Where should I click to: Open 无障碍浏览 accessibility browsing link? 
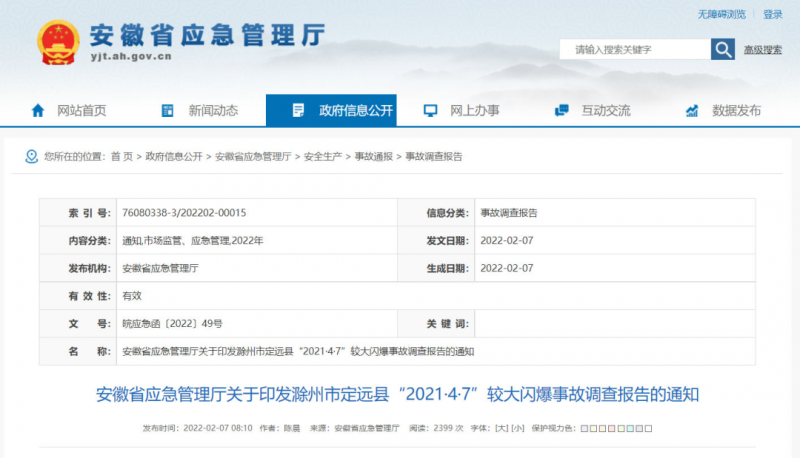[x=722, y=15]
